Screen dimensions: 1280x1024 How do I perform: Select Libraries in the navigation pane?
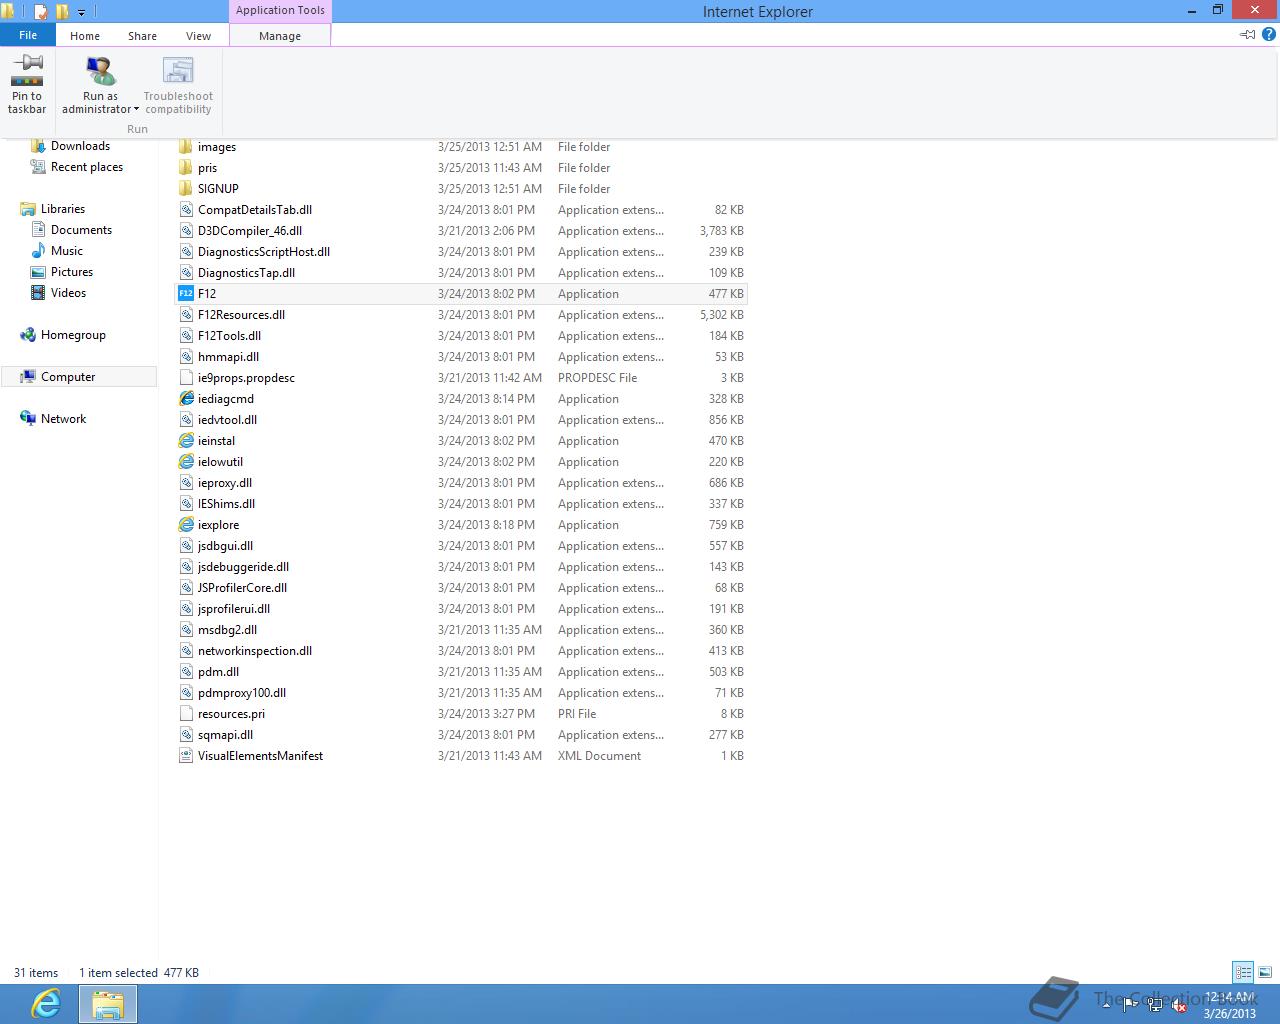[x=63, y=209]
